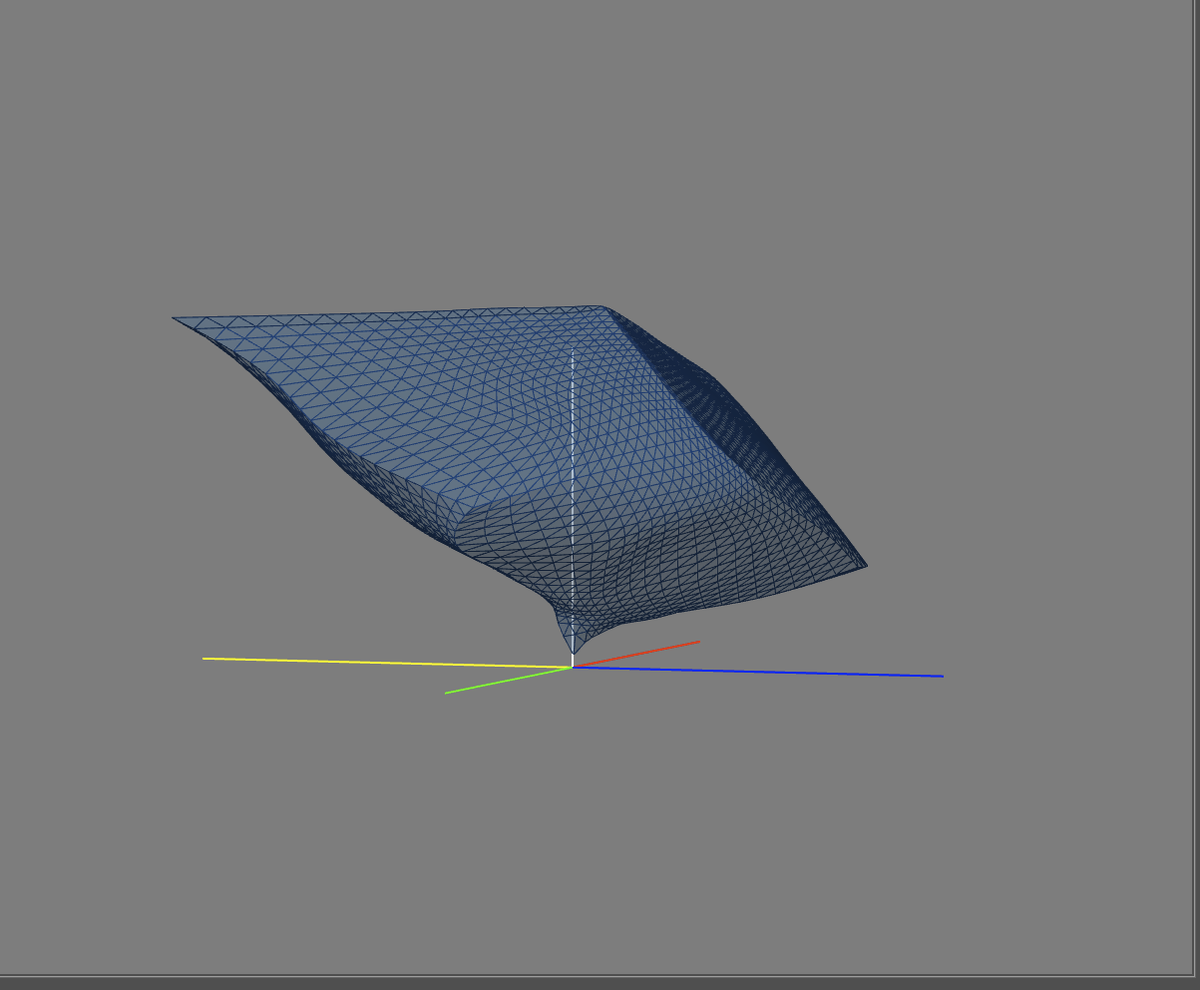Click the mesh's rightmost corner vertex

(865, 565)
